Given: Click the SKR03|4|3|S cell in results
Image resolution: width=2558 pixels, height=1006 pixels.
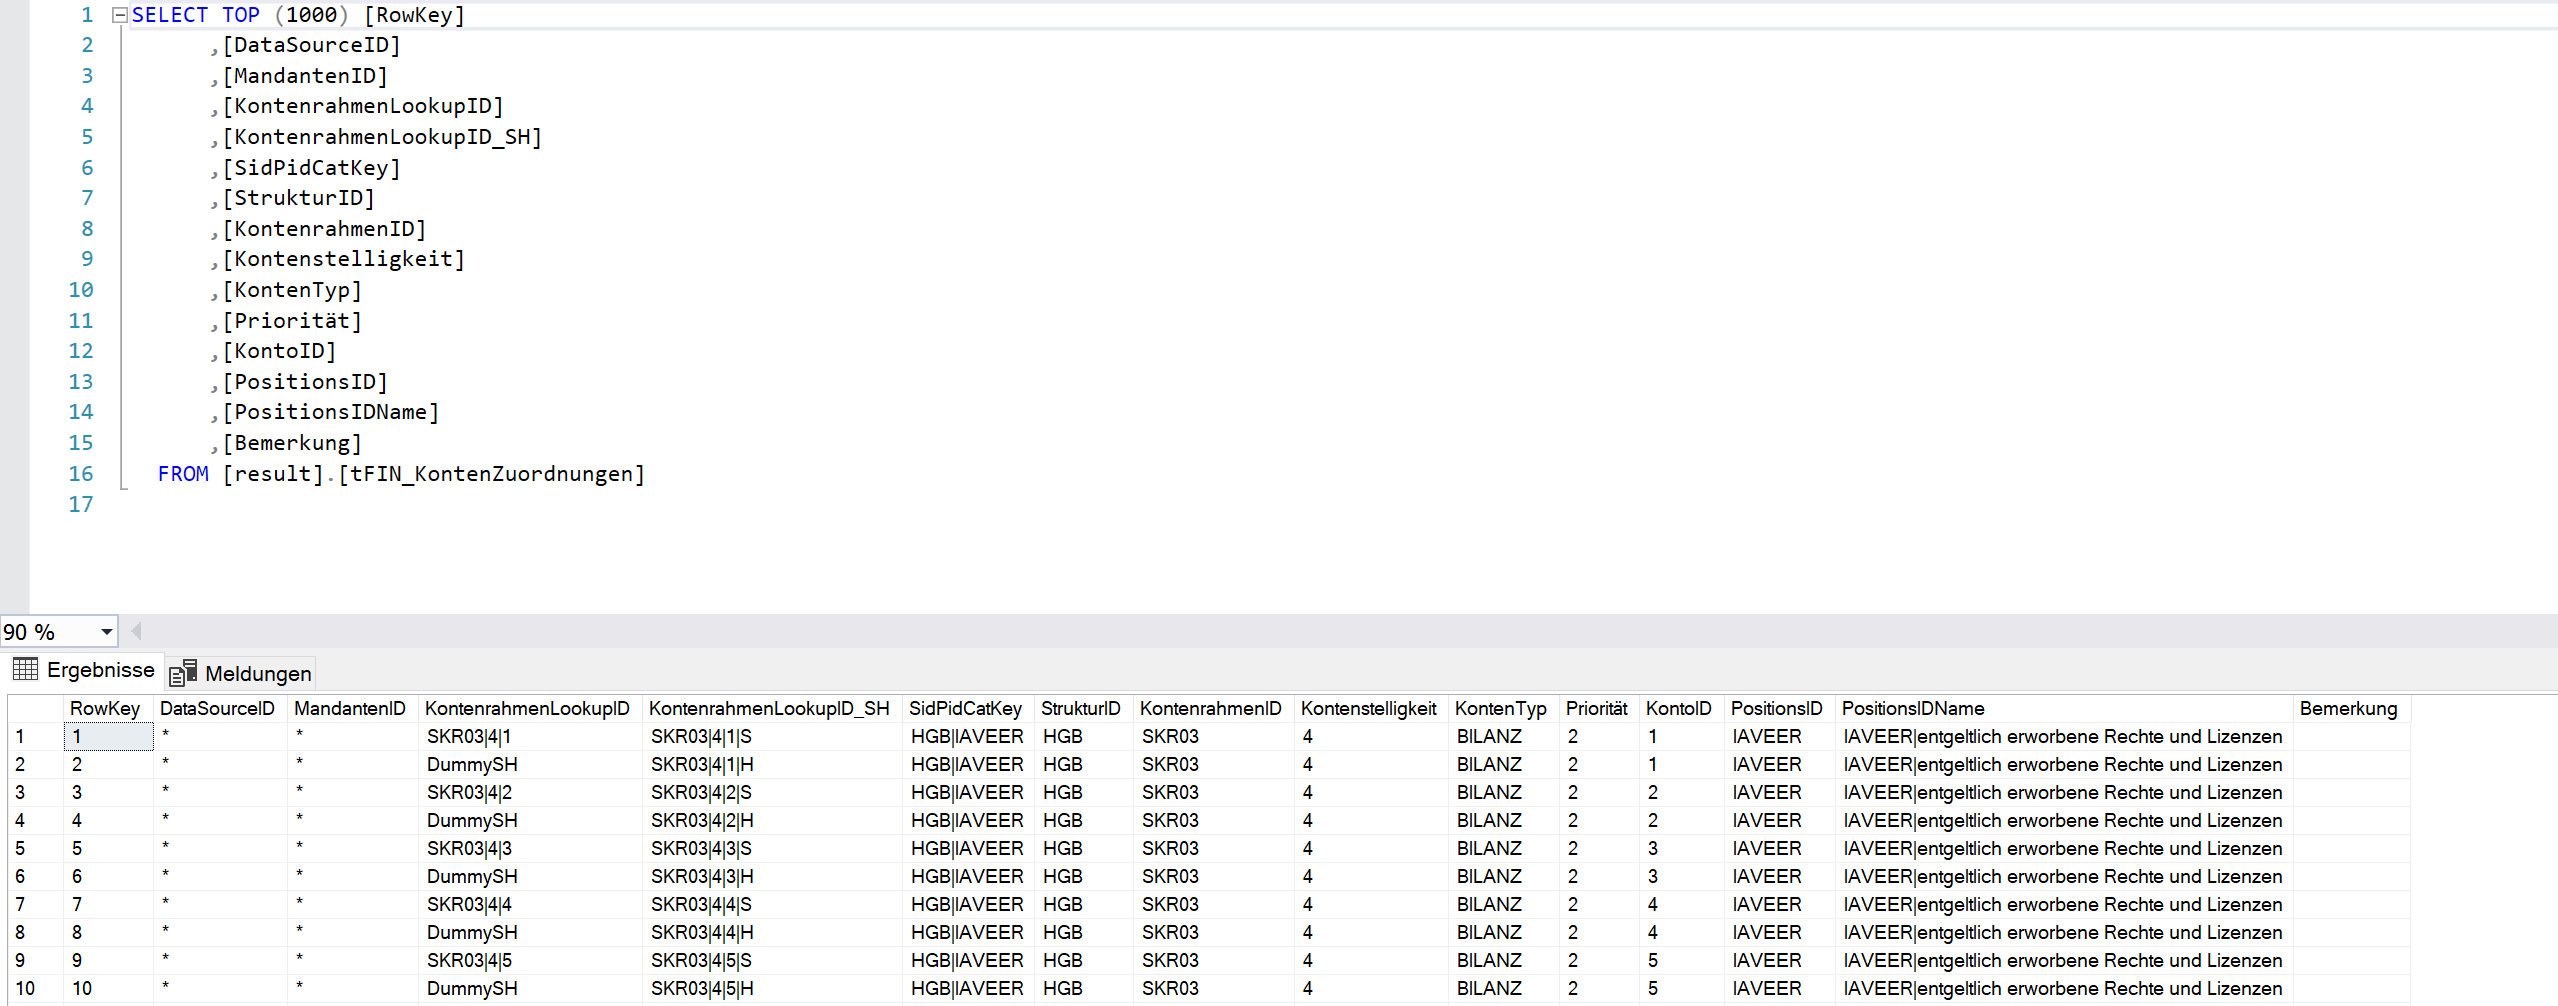Looking at the screenshot, I should [701, 848].
